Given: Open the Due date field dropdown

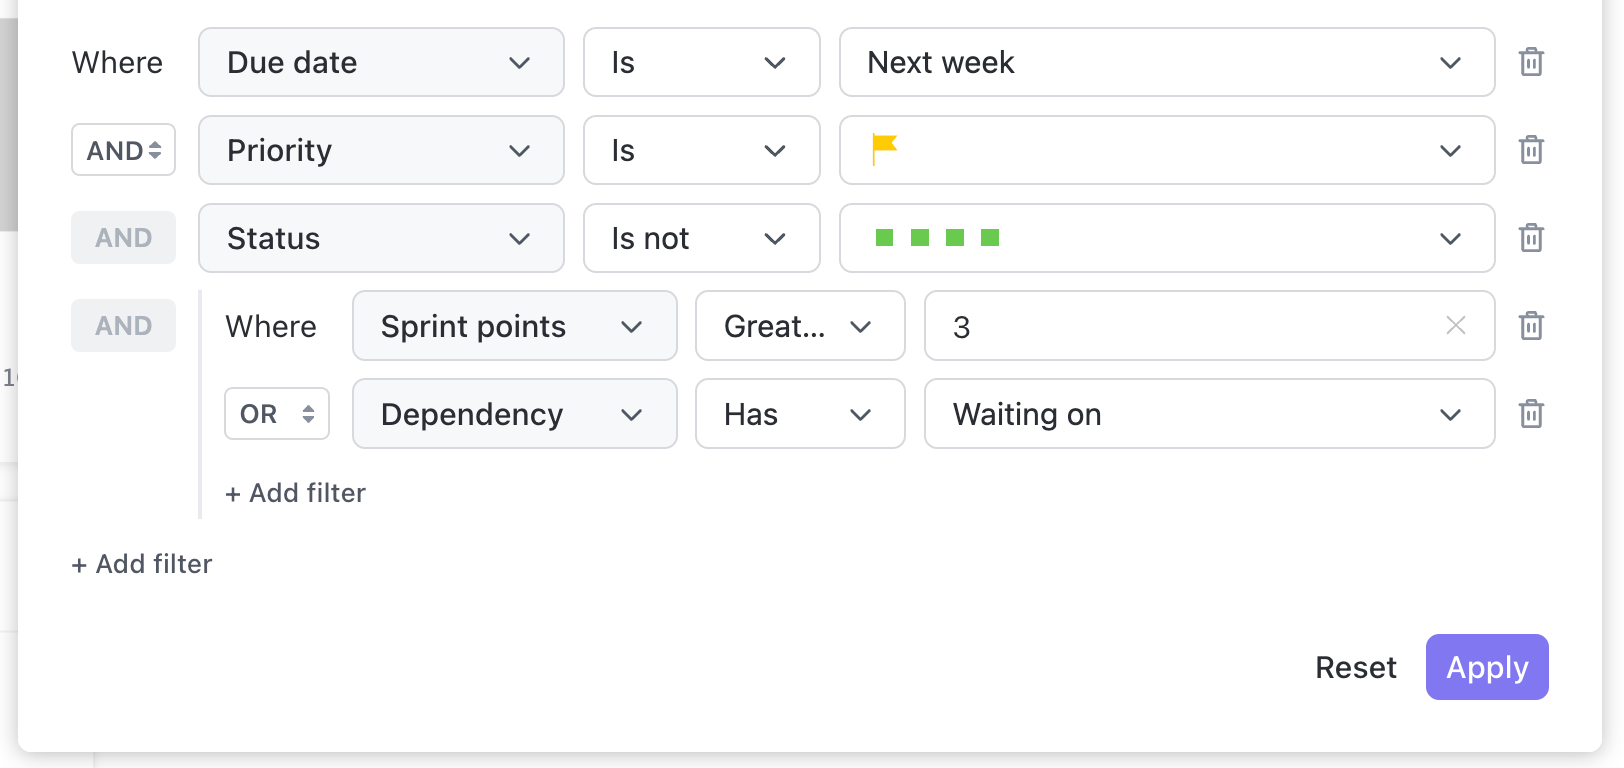Looking at the screenshot, I should pyautogui.click(x=381, y=62).
